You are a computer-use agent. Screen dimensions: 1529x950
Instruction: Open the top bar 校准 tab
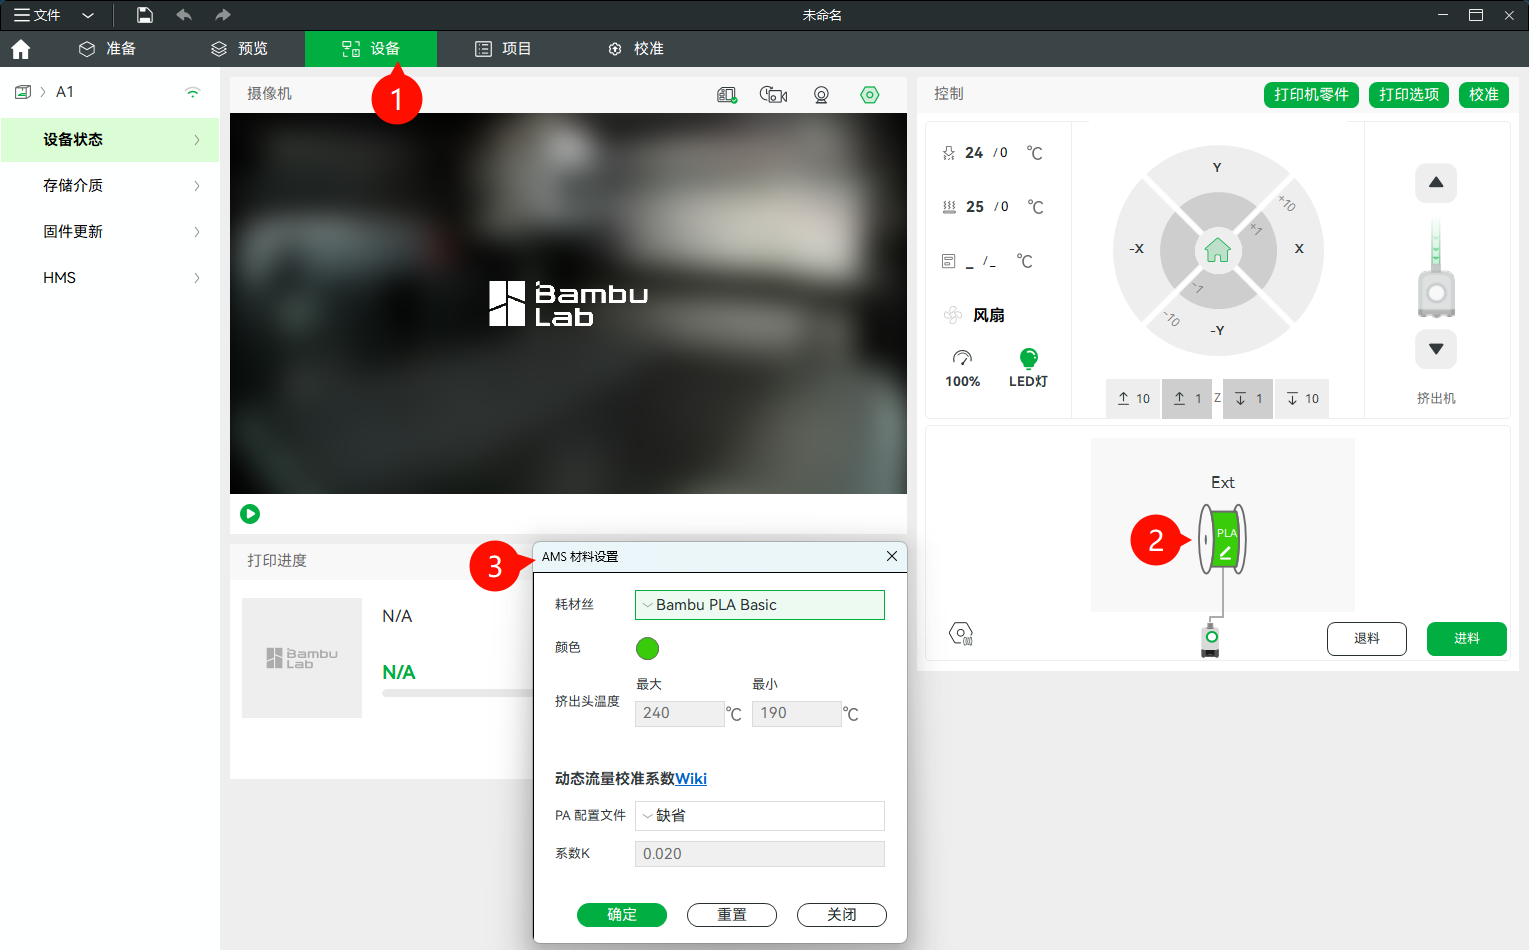tap(636, 49)
